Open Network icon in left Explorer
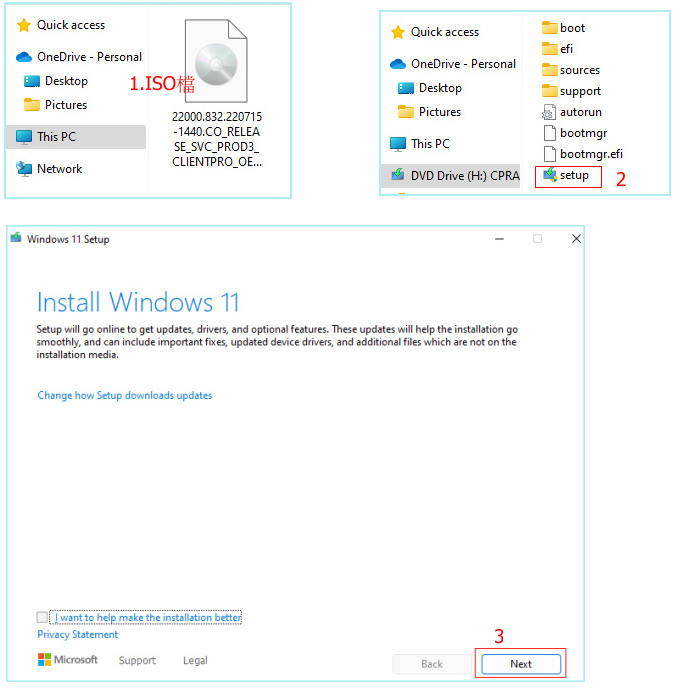676x690 pixels. tap(24, 169)
